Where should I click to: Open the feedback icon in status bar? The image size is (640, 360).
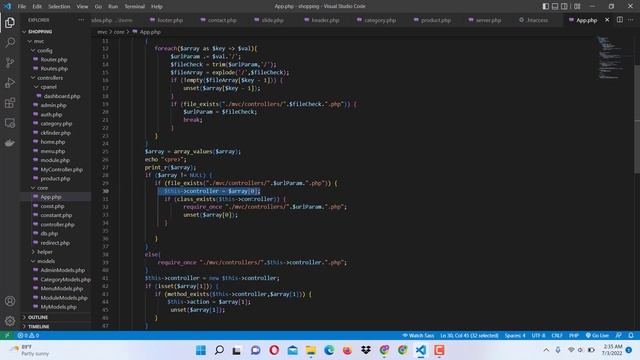pos(619,335)
